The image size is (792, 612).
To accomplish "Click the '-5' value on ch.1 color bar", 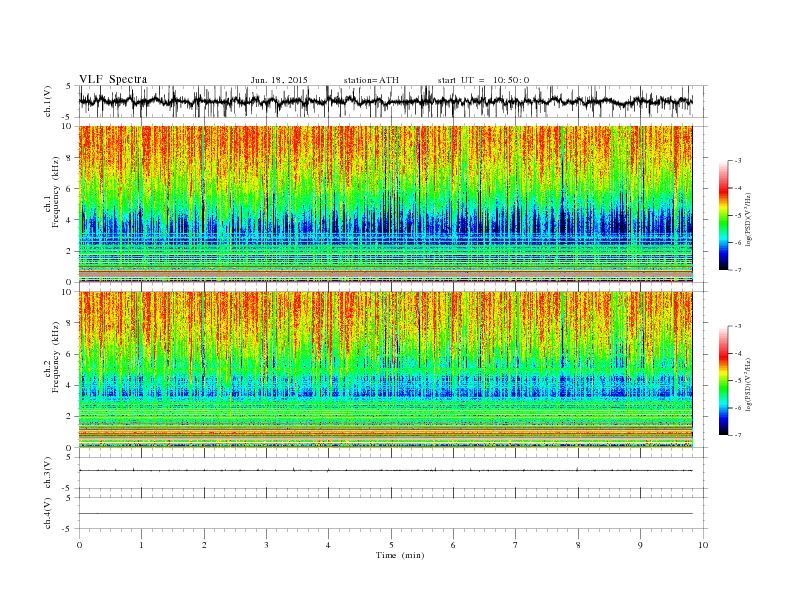I will (738, 216).
